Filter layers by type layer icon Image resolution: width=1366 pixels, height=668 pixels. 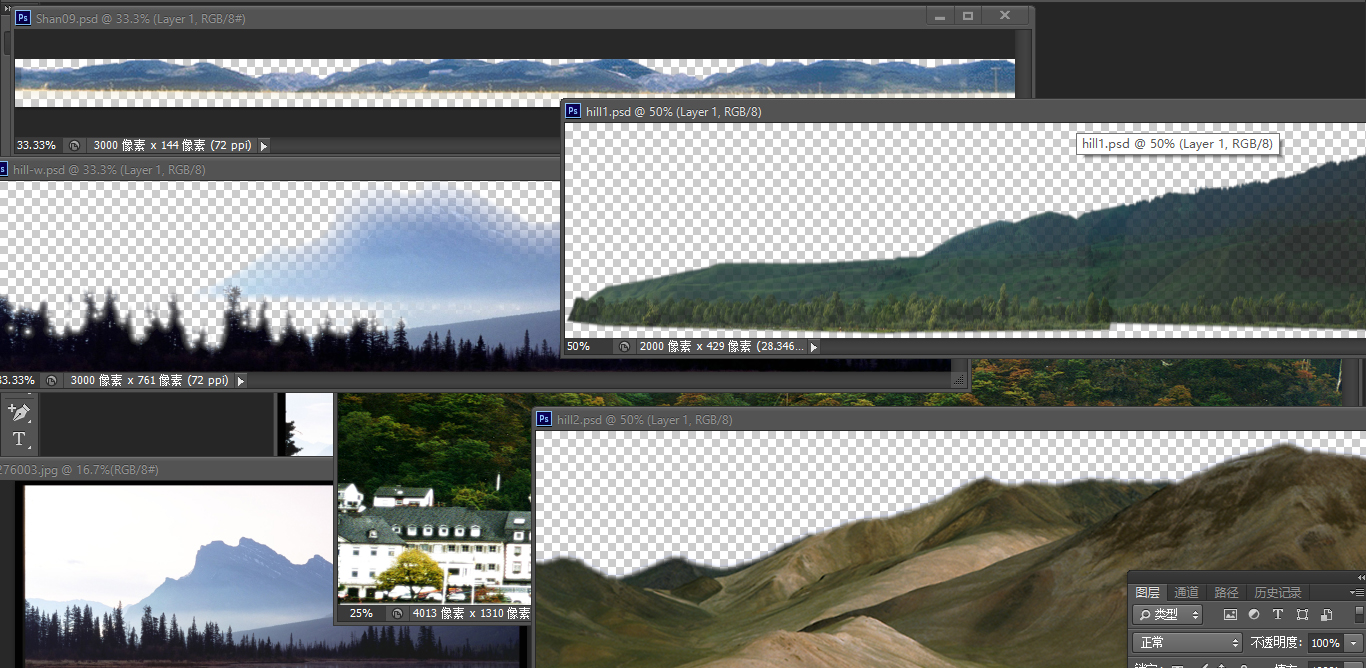[x=1278, y=615]
